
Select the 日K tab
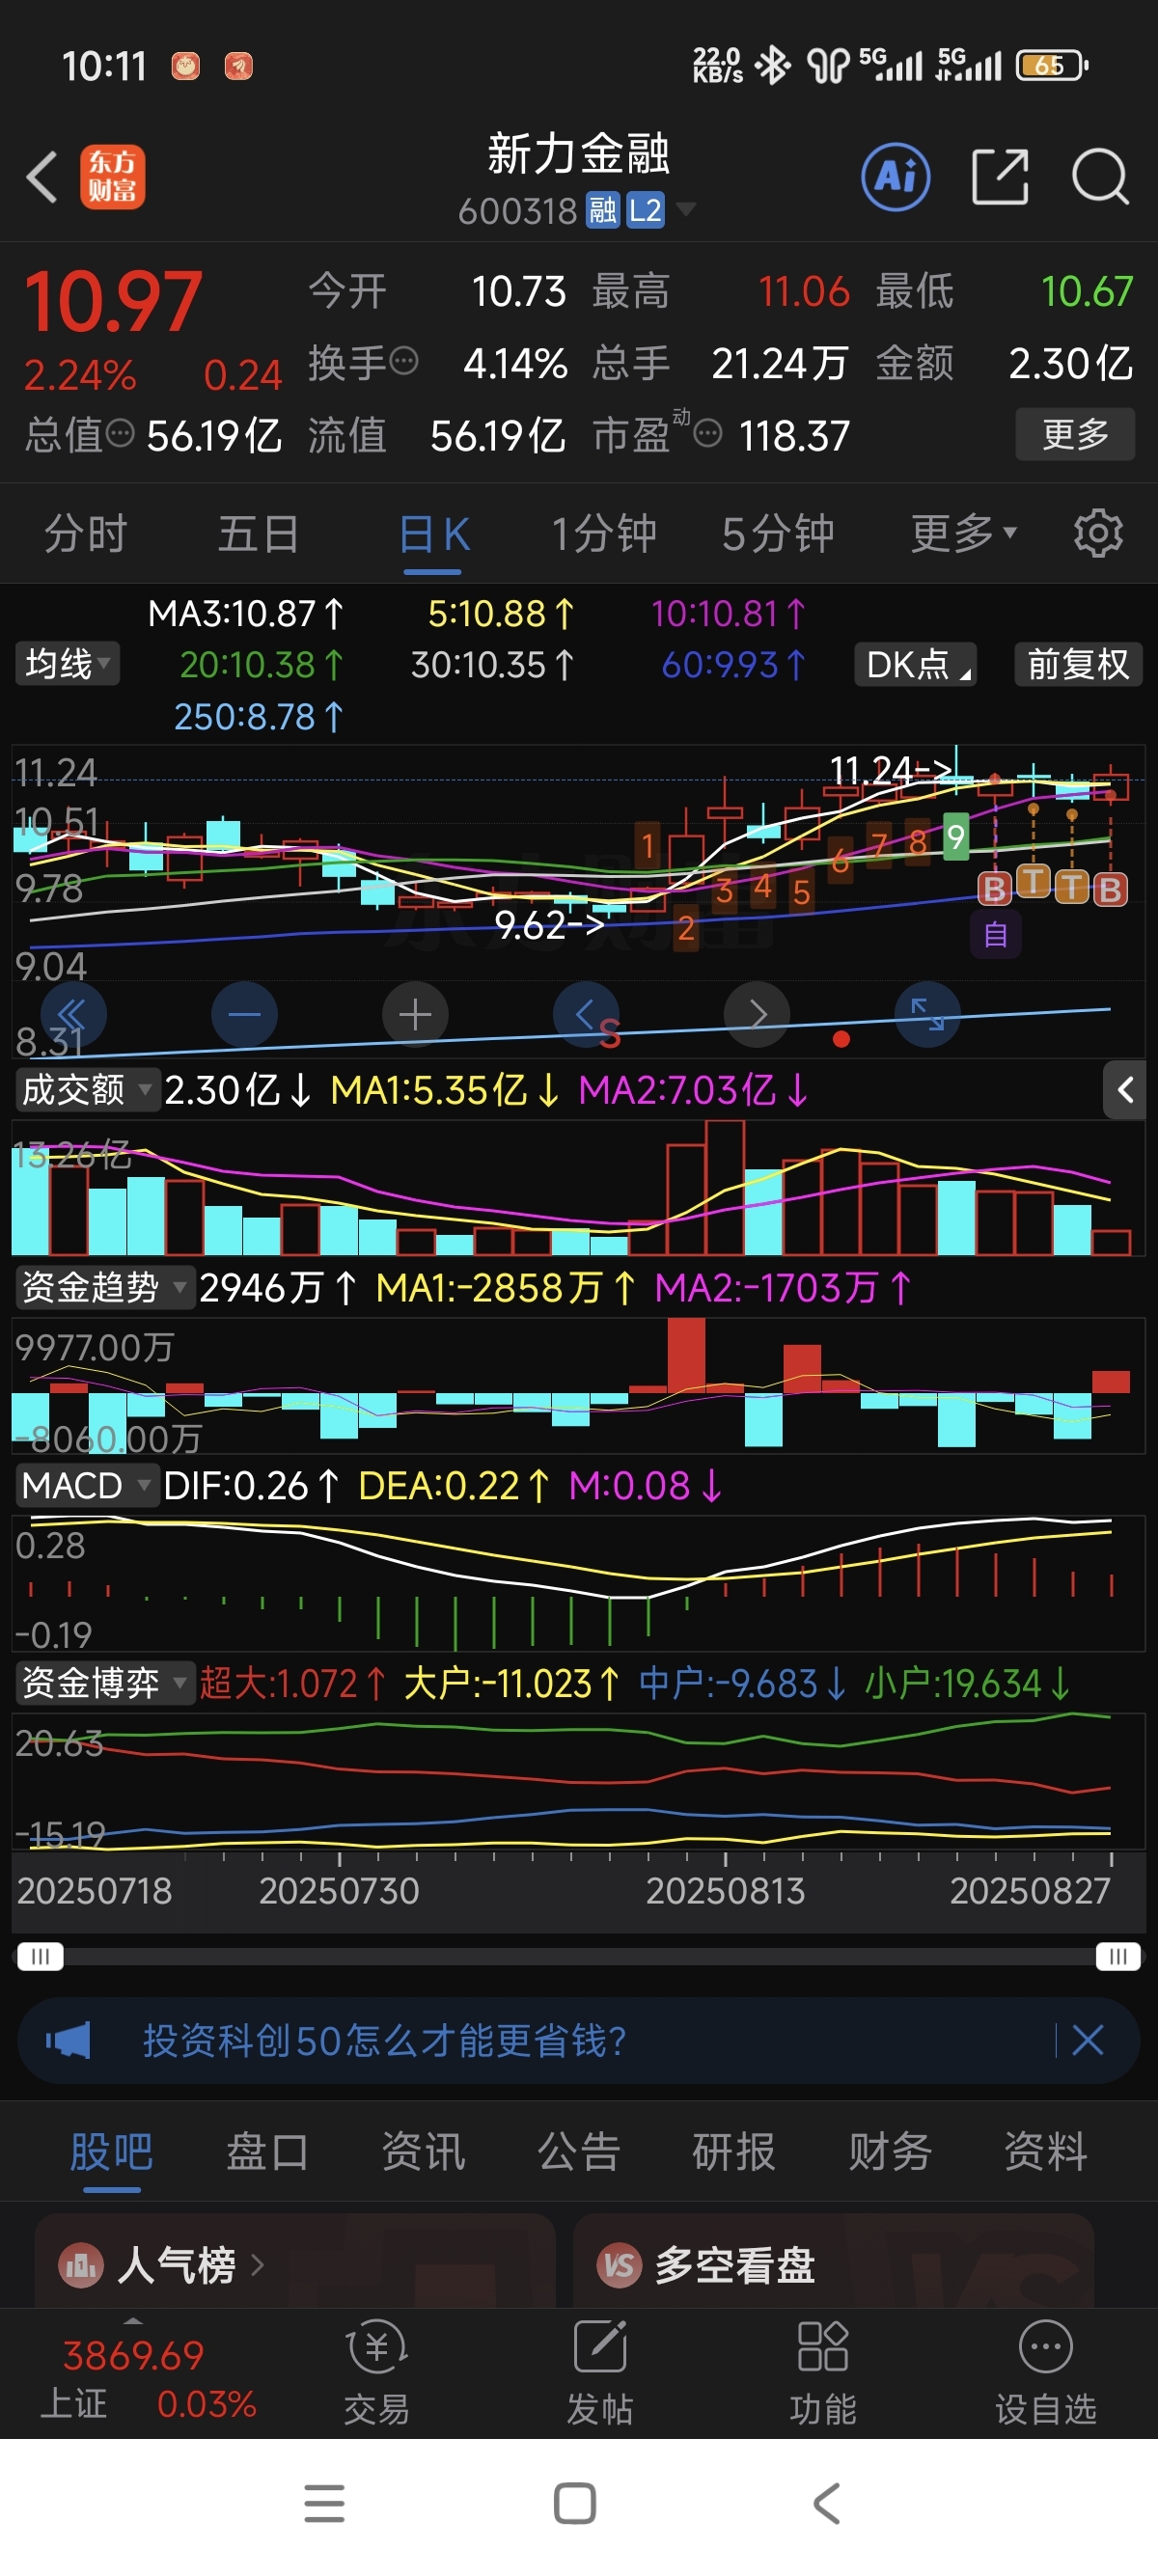tap(433, 534)
